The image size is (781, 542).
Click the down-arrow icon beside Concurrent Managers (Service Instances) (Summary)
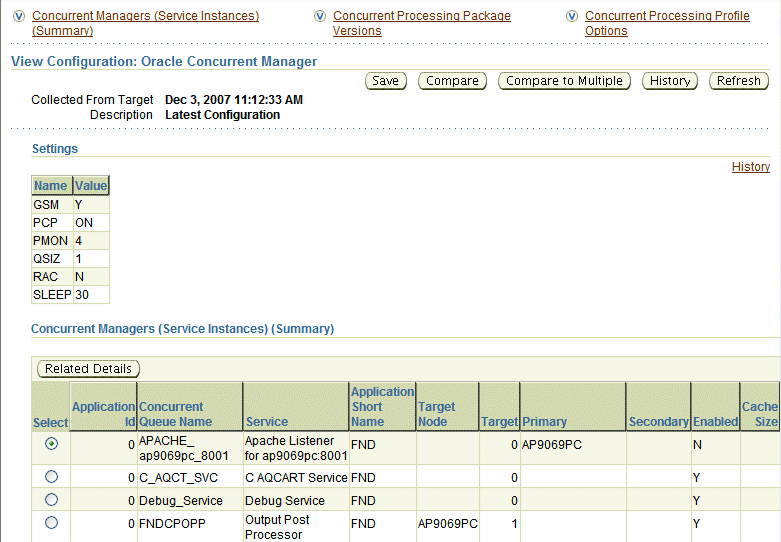[19, 16]
